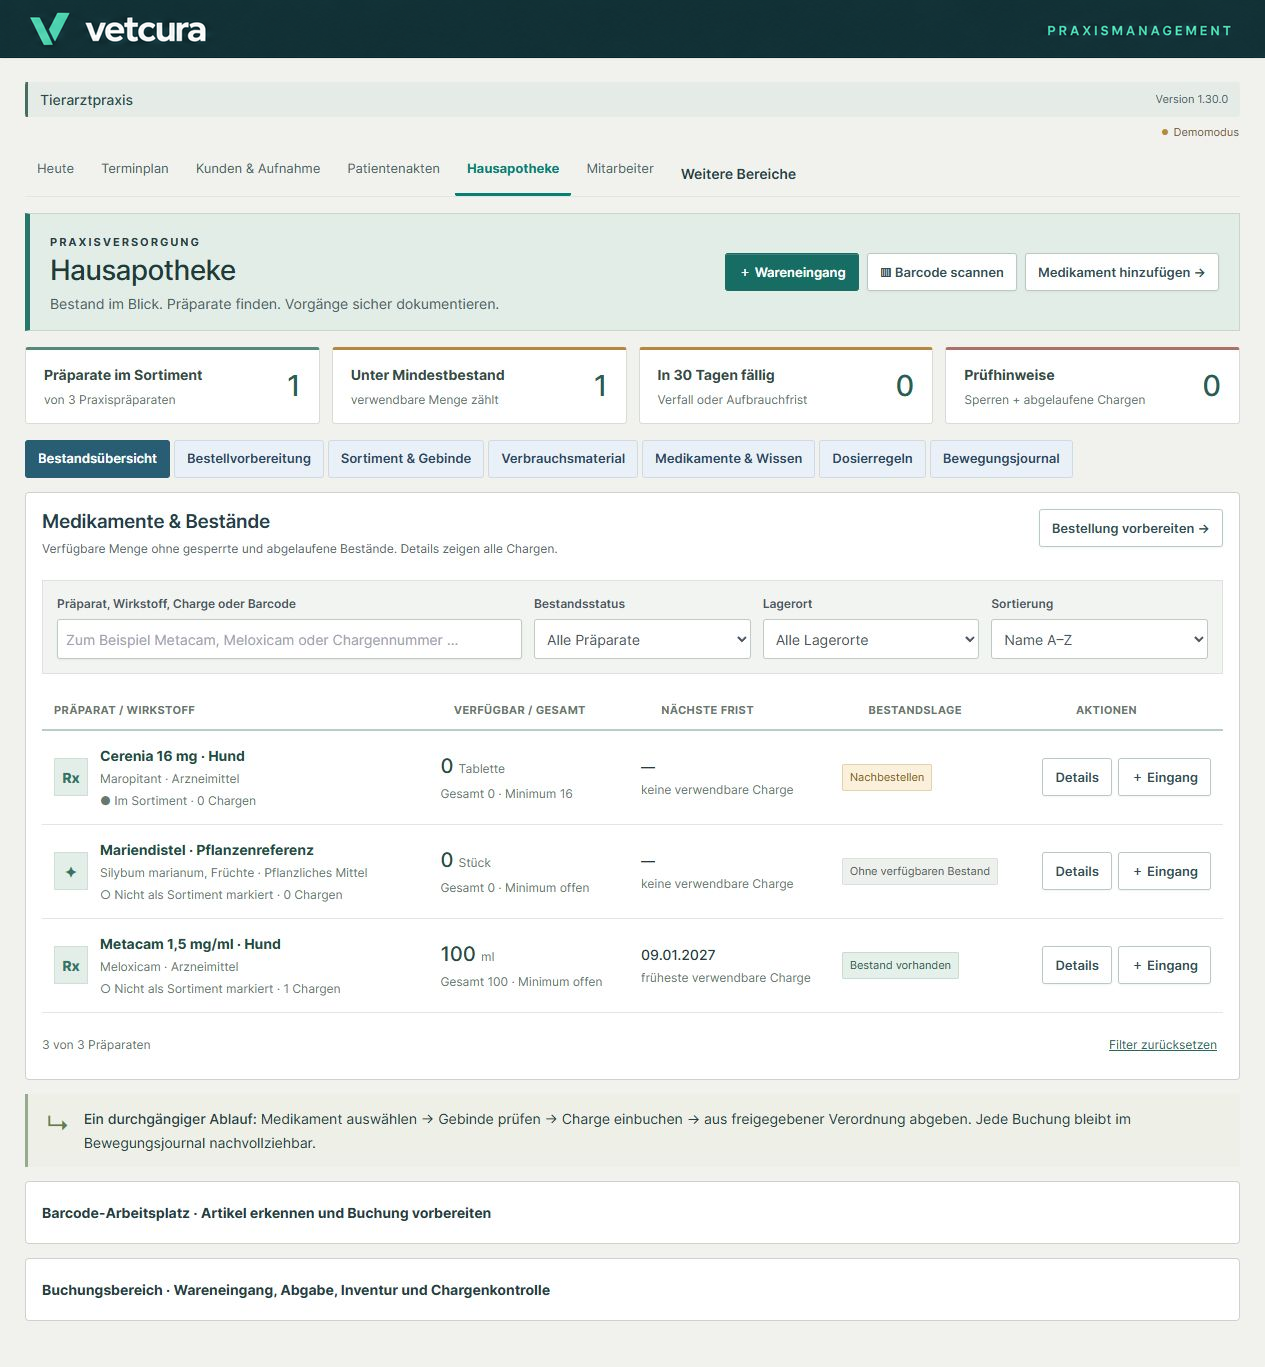Expand the Weitere Bereiche menu
This screenshot has height=1367, width=1265.
738,174
